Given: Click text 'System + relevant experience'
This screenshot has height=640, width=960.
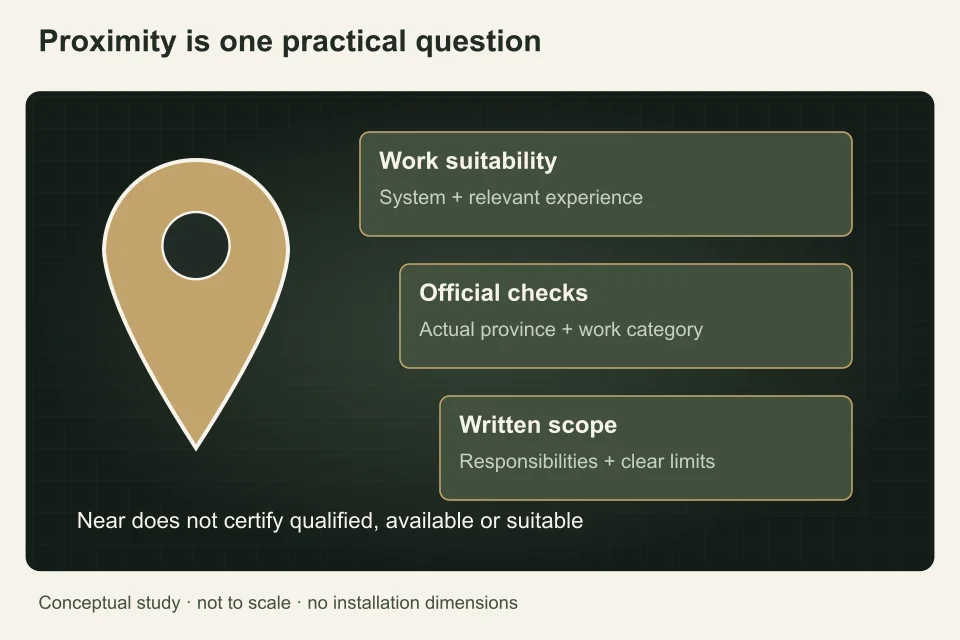Looking at the screenshot, I should point(511,197).
